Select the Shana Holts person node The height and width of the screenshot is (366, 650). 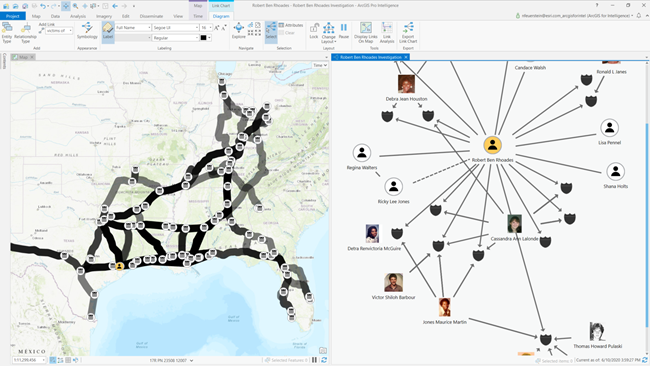(x=615, y=171)
